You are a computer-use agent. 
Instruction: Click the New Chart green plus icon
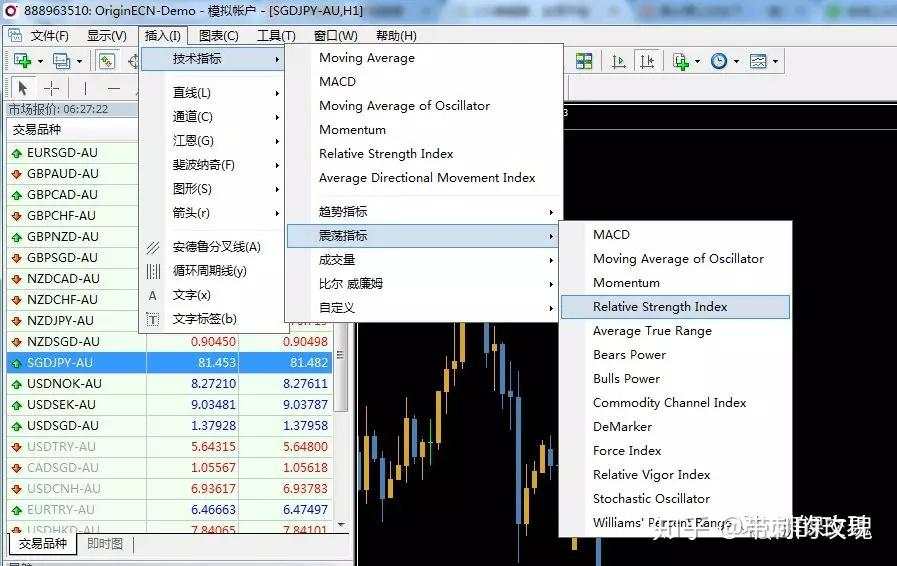coord(22,61)
